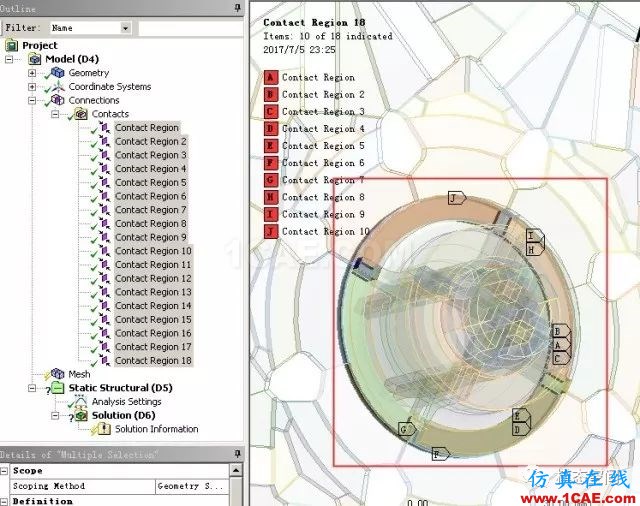Select Contact Region 11 in the tree
640x506 pixels.
point(153,265)
